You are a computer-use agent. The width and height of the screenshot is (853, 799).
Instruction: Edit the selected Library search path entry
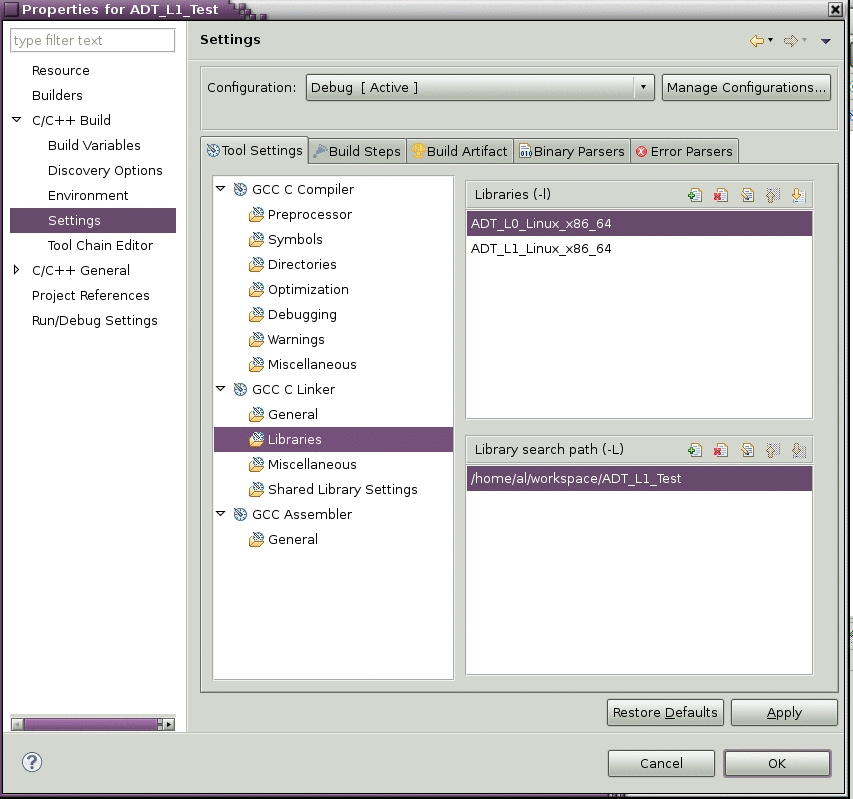pos(747,450)
